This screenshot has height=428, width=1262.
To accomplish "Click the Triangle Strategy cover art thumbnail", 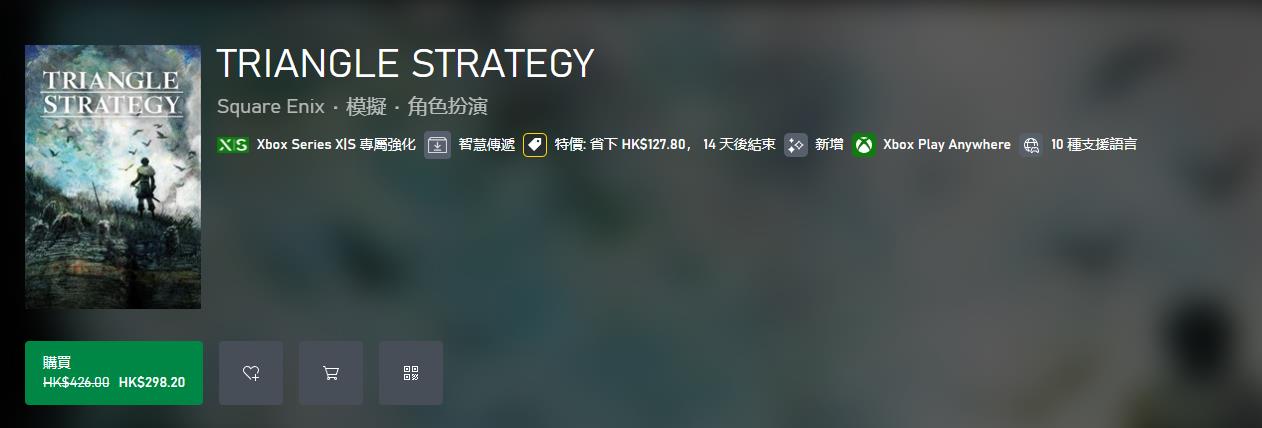I will tap(113, 177).
